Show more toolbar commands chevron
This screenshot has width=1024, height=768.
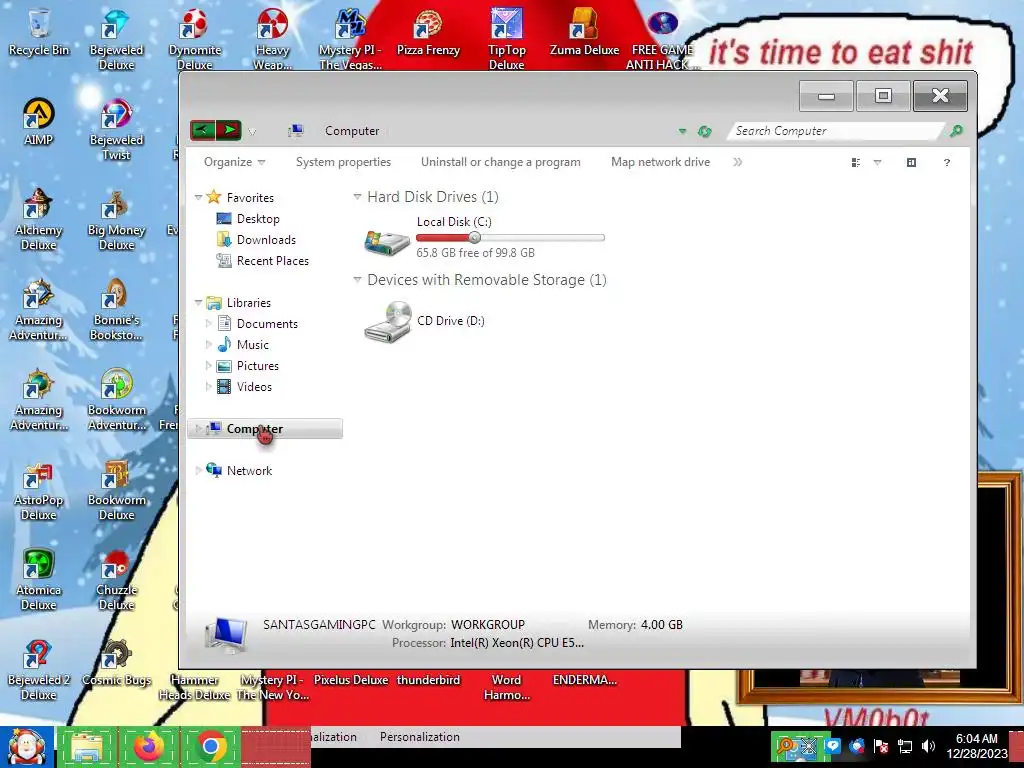point(737,162)
